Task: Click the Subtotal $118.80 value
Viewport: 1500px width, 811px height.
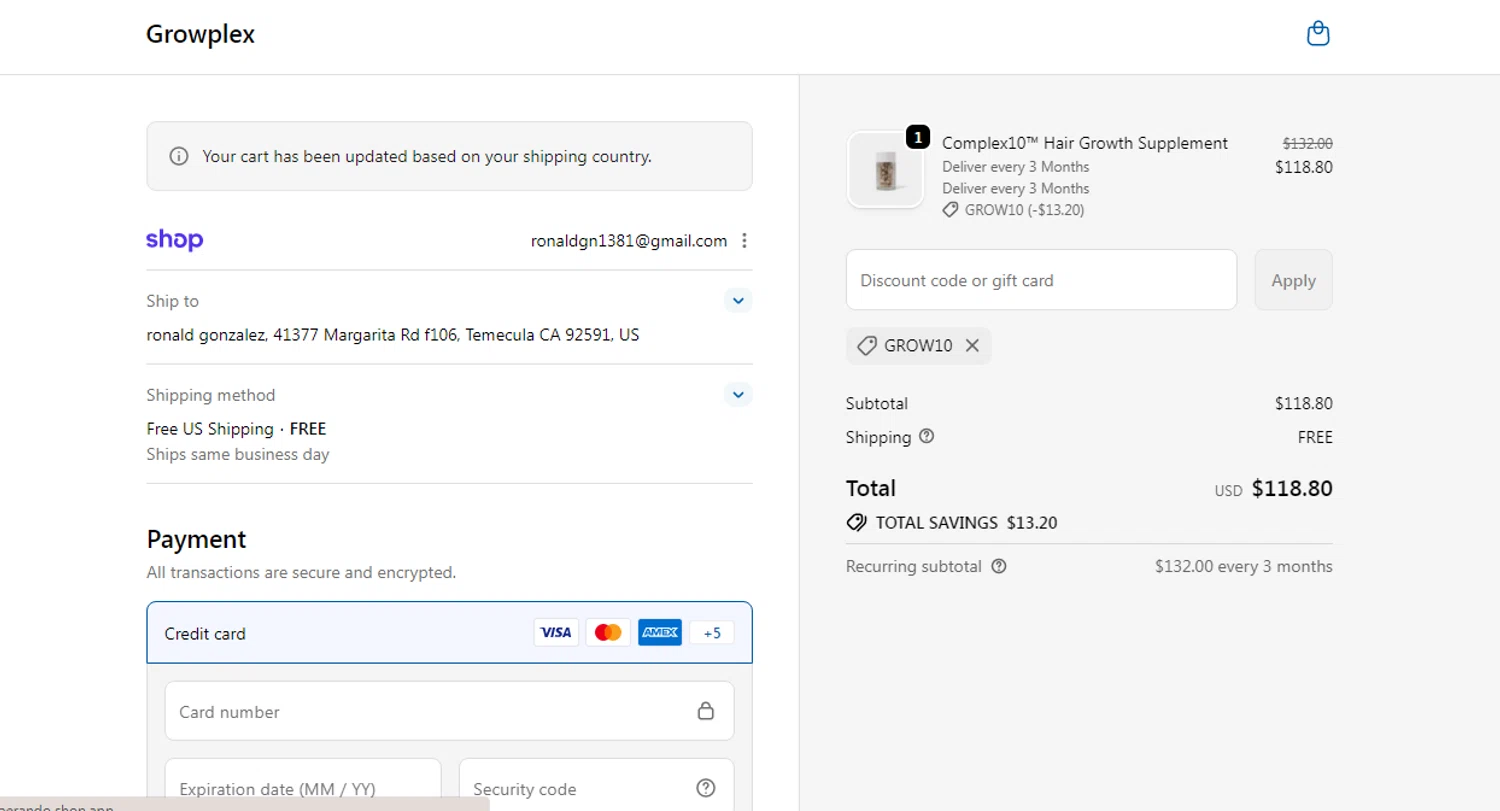Action: pyautogui.click(x=1304, y=404)
